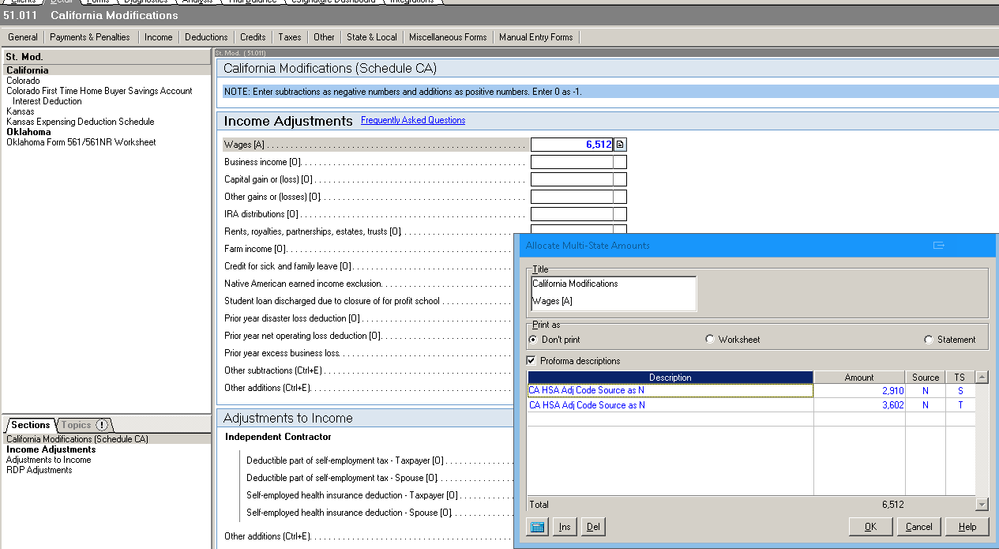
Task: Click the Wages [A] amount field
Action: [571, 145]
